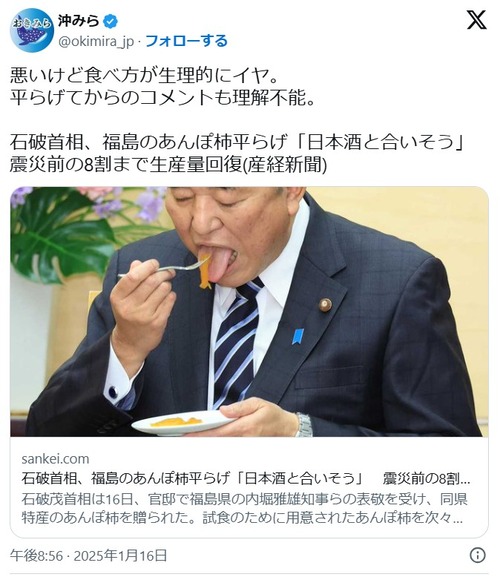Open the 沖みら whale-shark profile avatar
Viewport: 500px width, 577px height.
coord(32,30)
